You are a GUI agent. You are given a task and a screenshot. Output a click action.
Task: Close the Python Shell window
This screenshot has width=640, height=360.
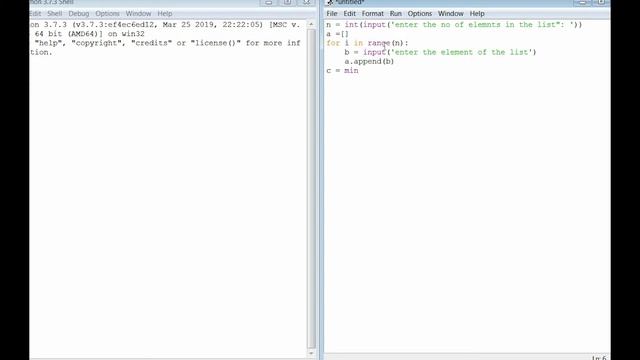[x=306, y=2]
